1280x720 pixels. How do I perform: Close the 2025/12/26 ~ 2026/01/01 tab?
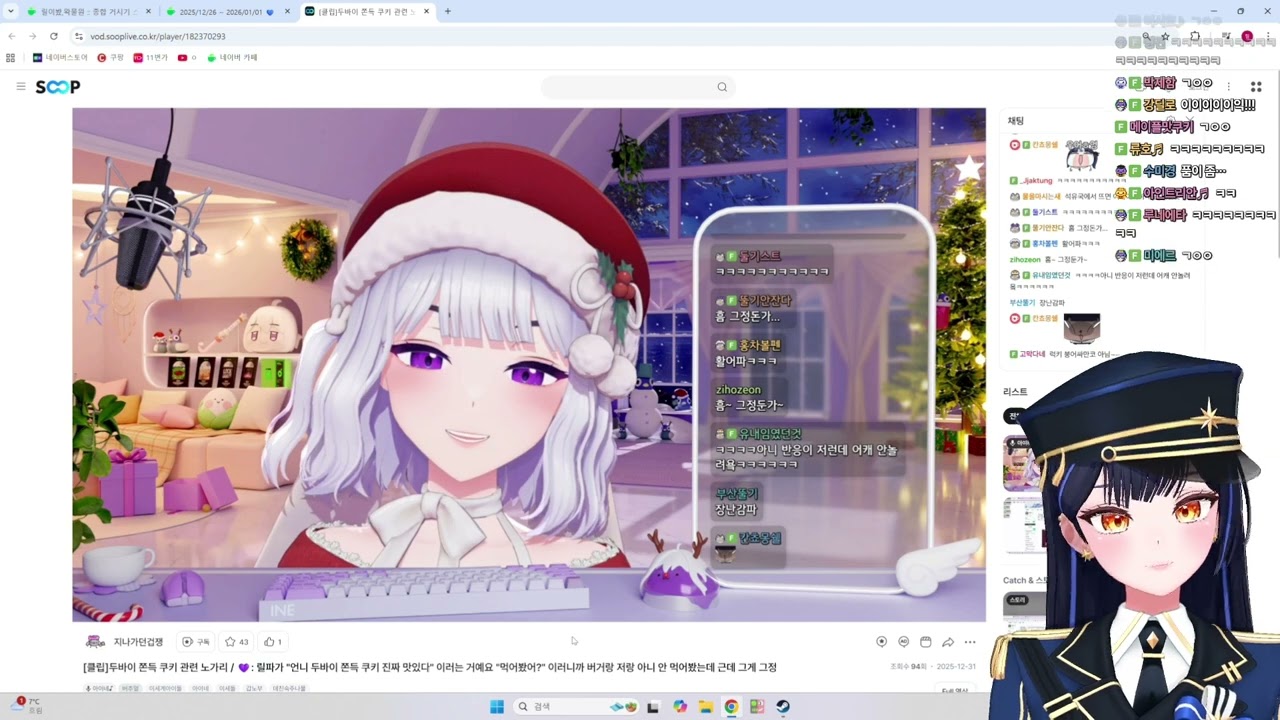[287, 12]
